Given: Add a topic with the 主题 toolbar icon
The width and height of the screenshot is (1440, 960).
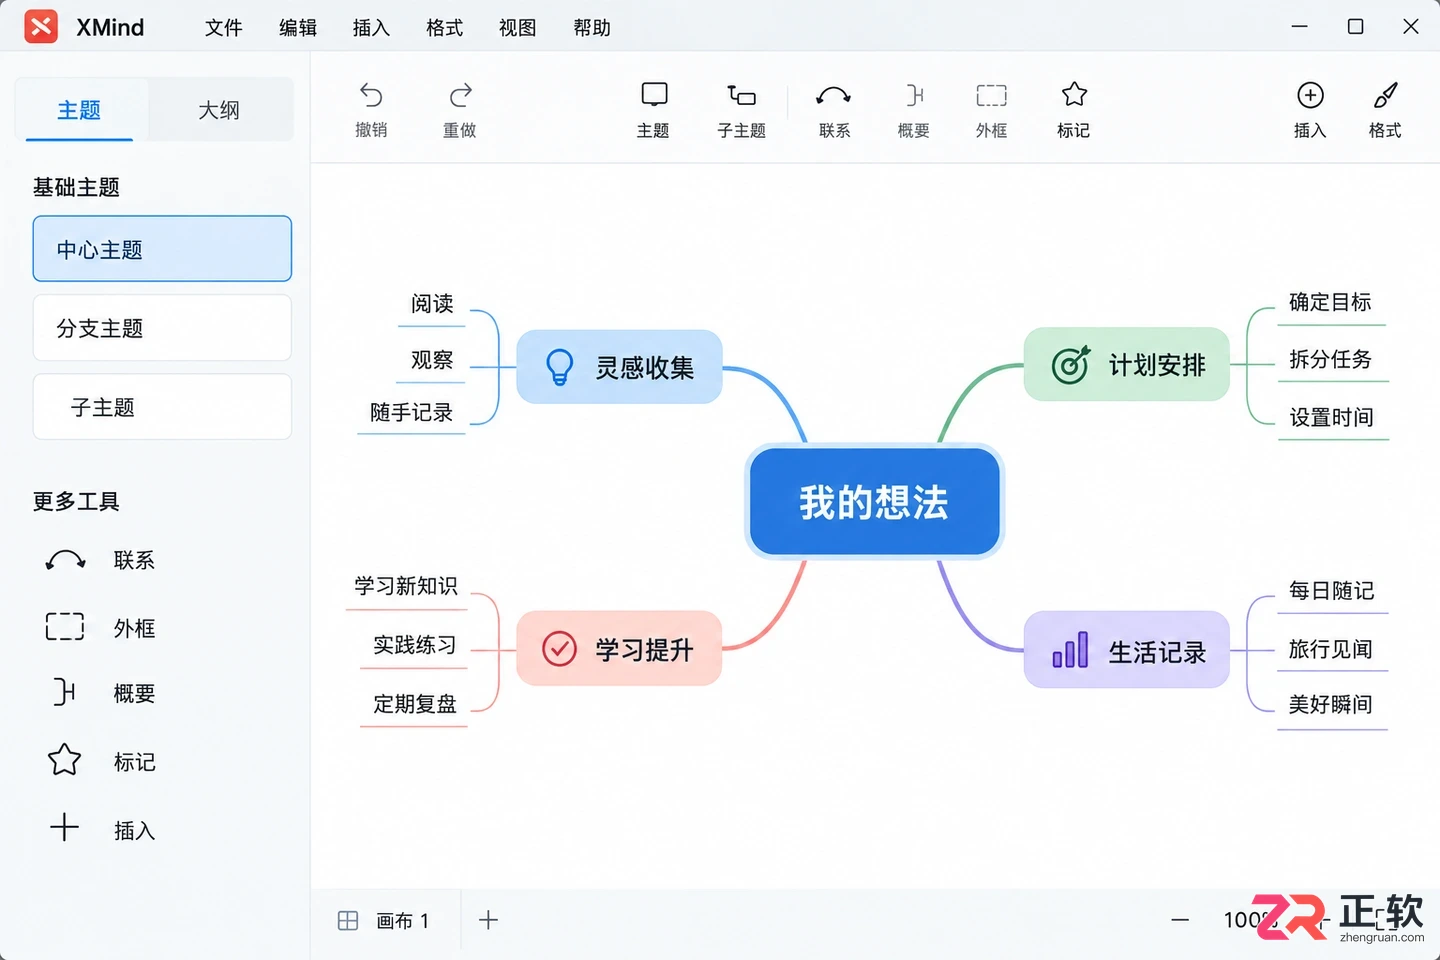Looking at the screenshot, I should tap(654, 95).
